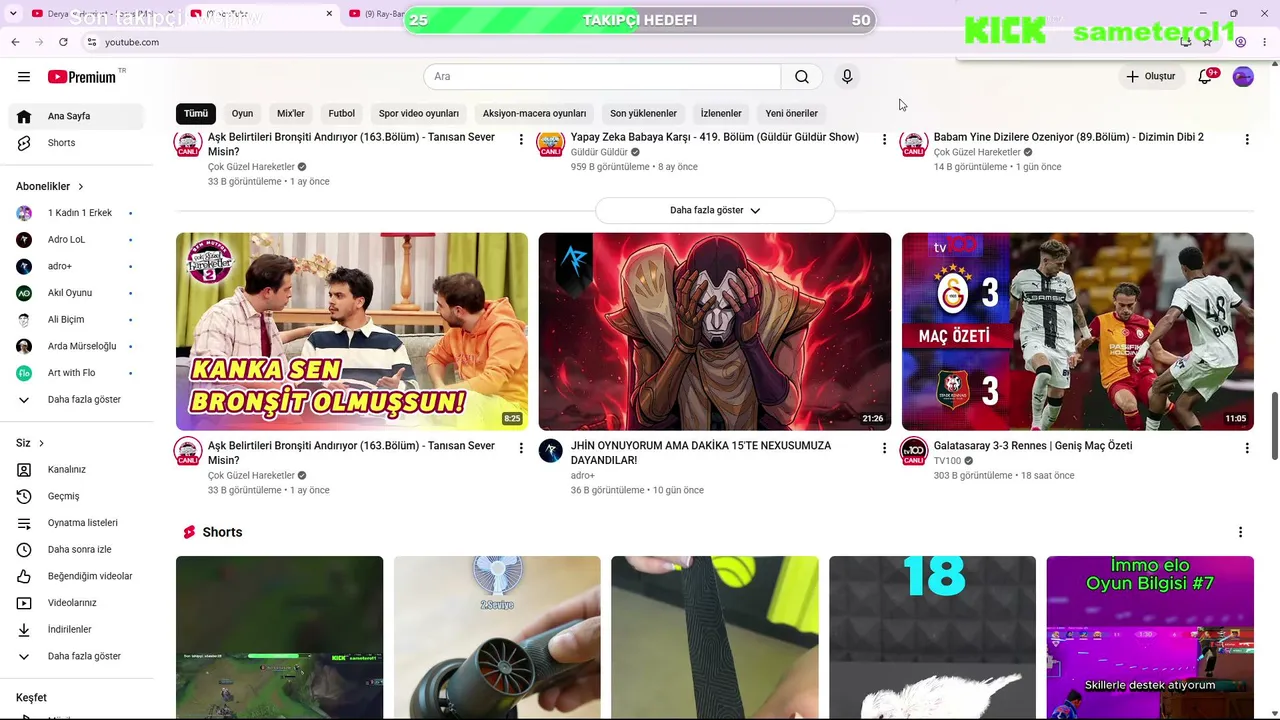Open Babam Yine Dizilere Özeniyor video title
The image size is (1280, 720).
click(x=1069, y=137)
